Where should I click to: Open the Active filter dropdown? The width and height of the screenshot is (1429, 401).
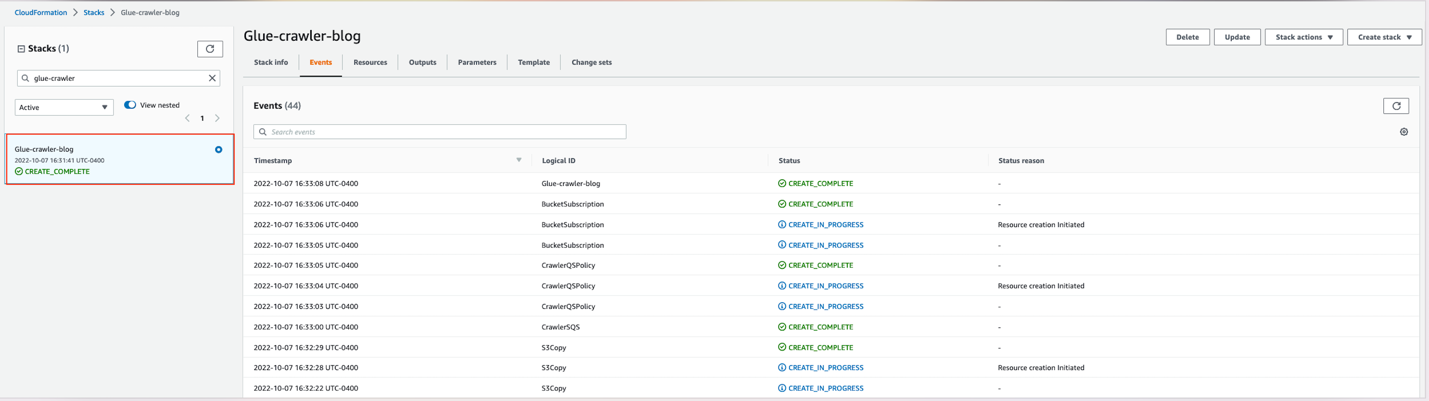click(64, 107)
